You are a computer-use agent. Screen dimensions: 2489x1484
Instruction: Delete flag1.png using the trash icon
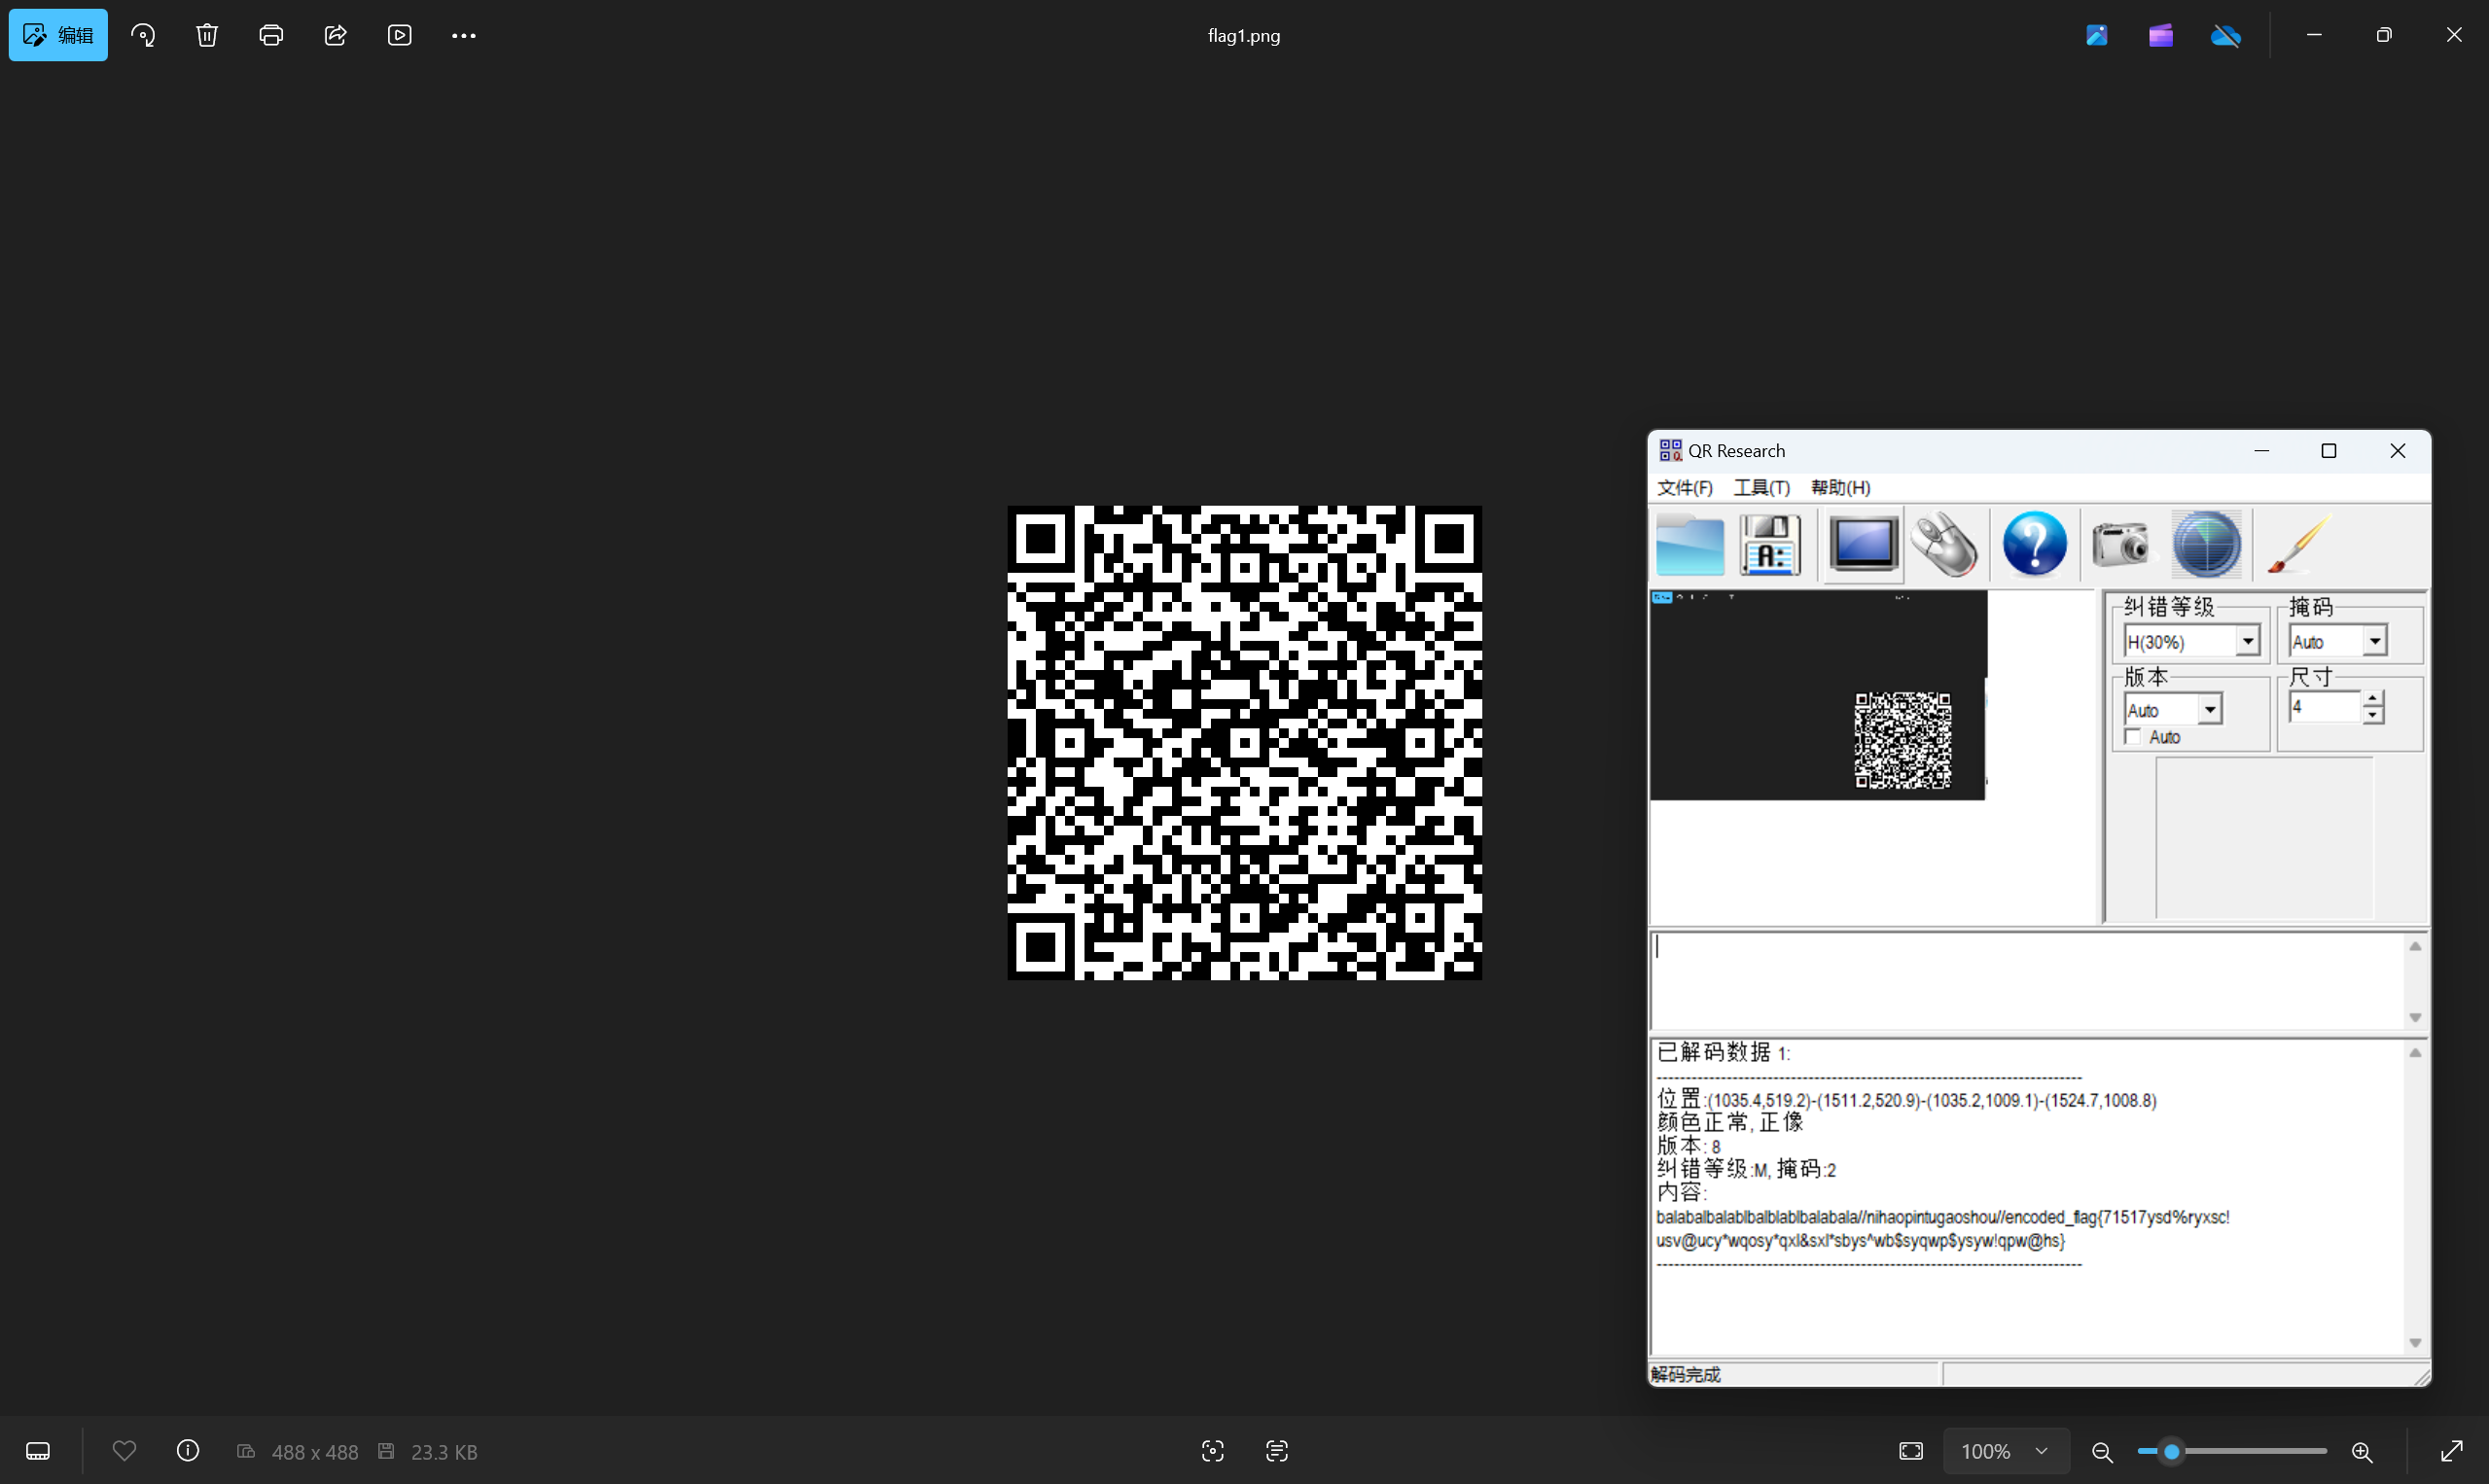click(207, 35)
